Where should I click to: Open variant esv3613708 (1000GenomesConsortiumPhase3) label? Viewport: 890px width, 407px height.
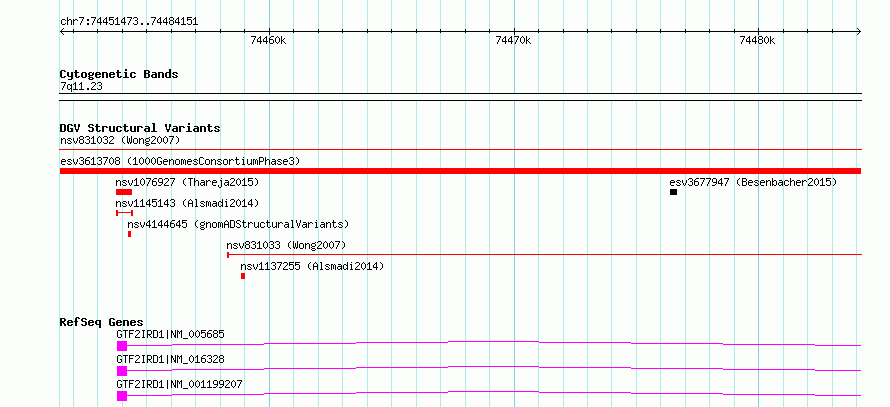pyautogui.click(x=180, y=161)
